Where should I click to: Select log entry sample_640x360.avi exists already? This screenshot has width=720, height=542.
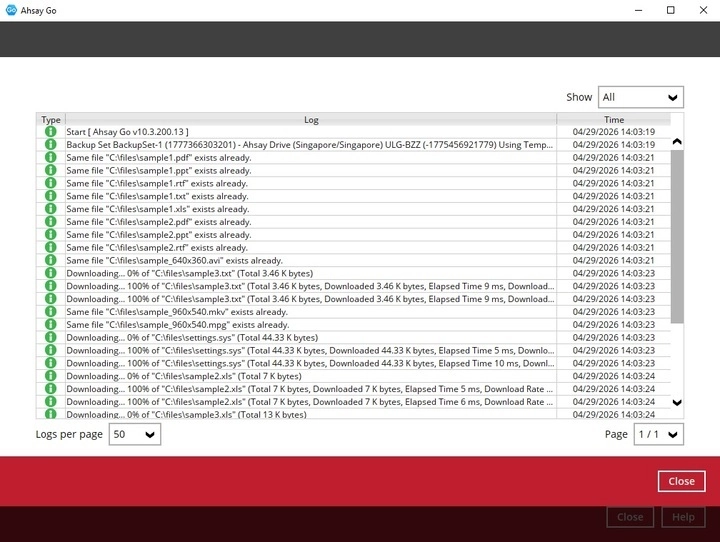coord(174,260)
